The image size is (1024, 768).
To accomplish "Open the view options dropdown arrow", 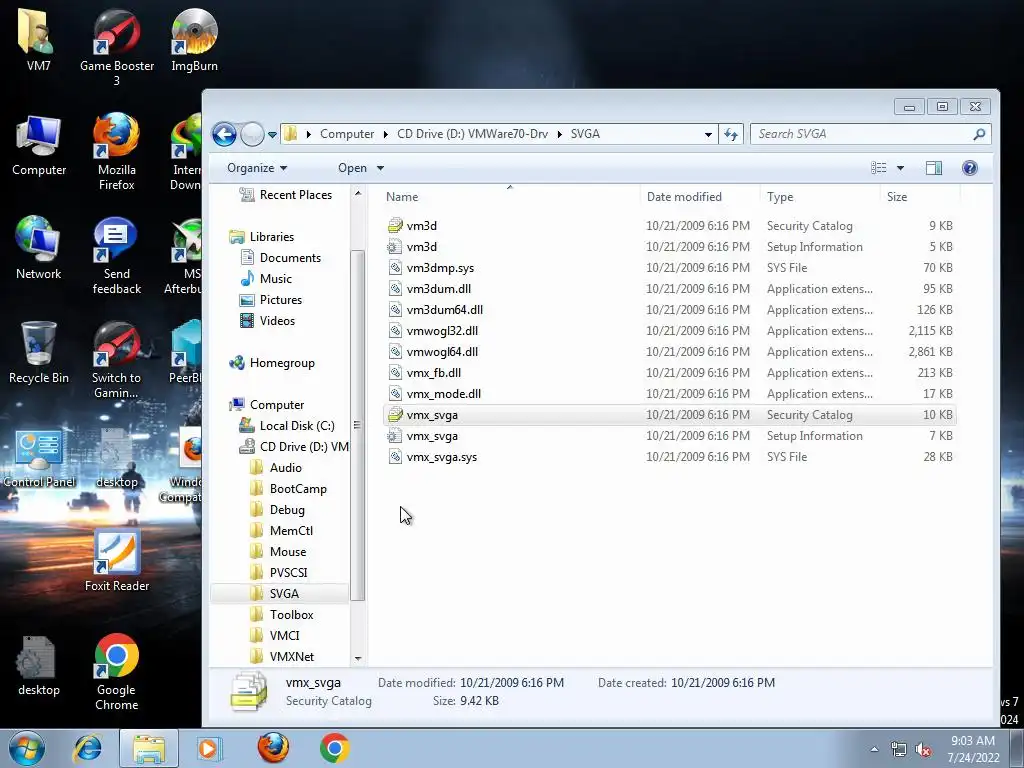I will [x=901, y=168].
